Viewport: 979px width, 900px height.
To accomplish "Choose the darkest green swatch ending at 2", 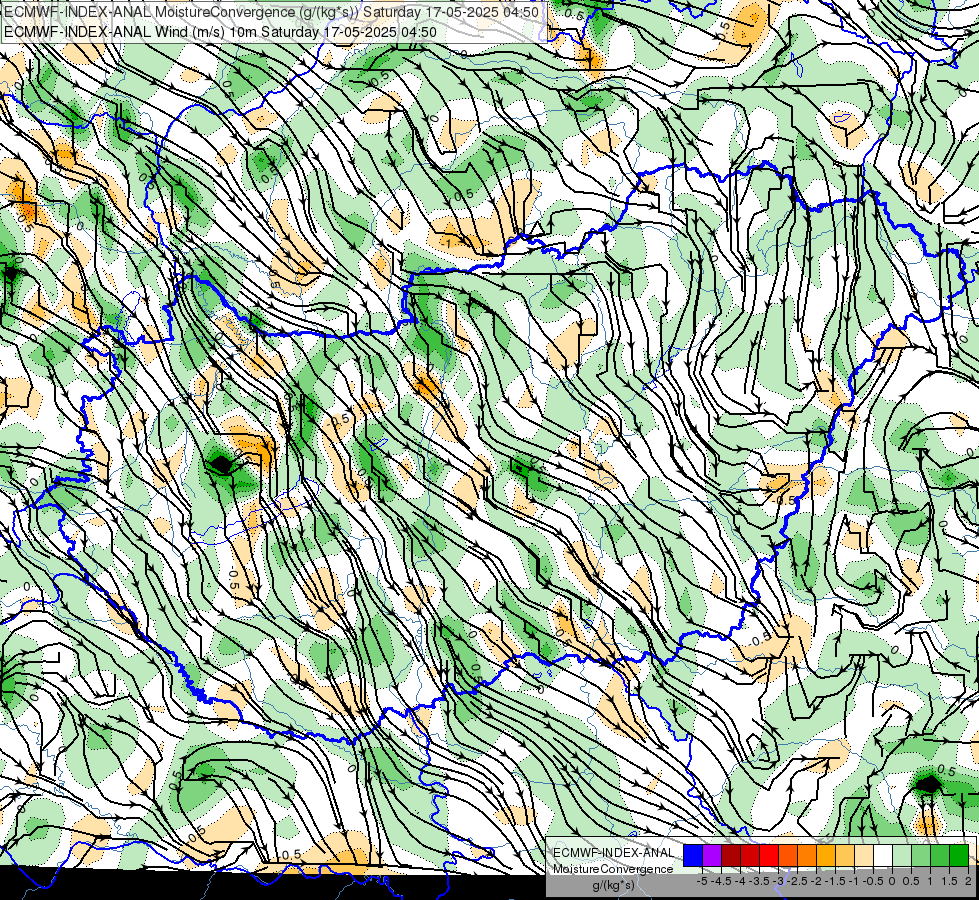I will point(959,855).
